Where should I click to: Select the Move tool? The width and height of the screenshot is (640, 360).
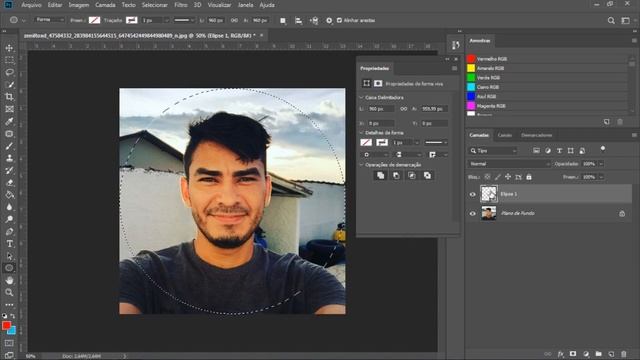[9, 48]
